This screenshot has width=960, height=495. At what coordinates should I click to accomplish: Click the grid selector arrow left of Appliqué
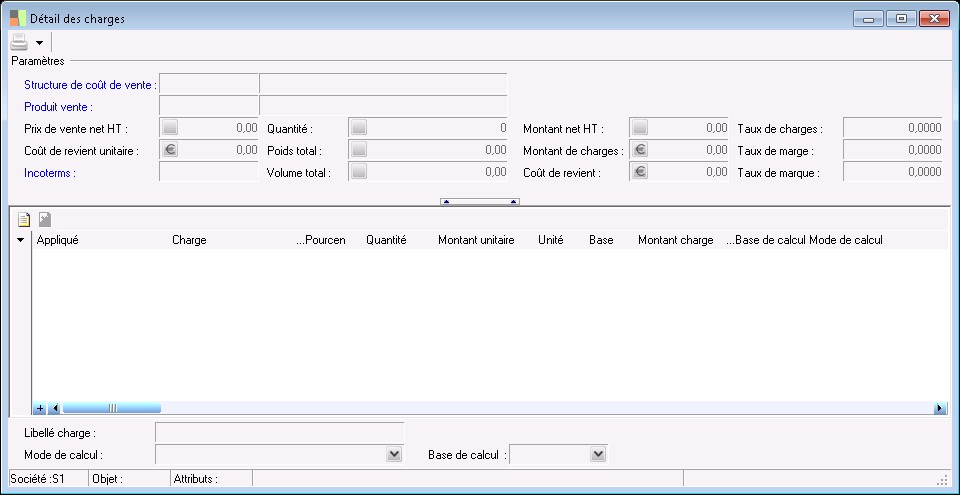coord(21,241)
